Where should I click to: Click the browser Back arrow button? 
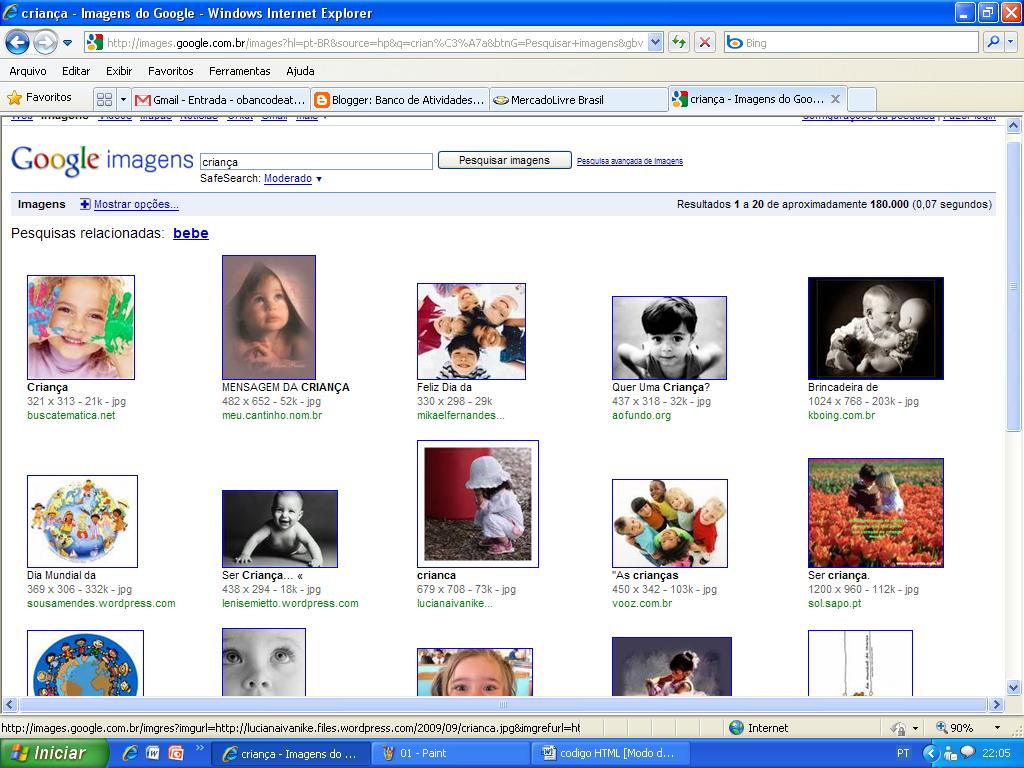click(18, 43)
